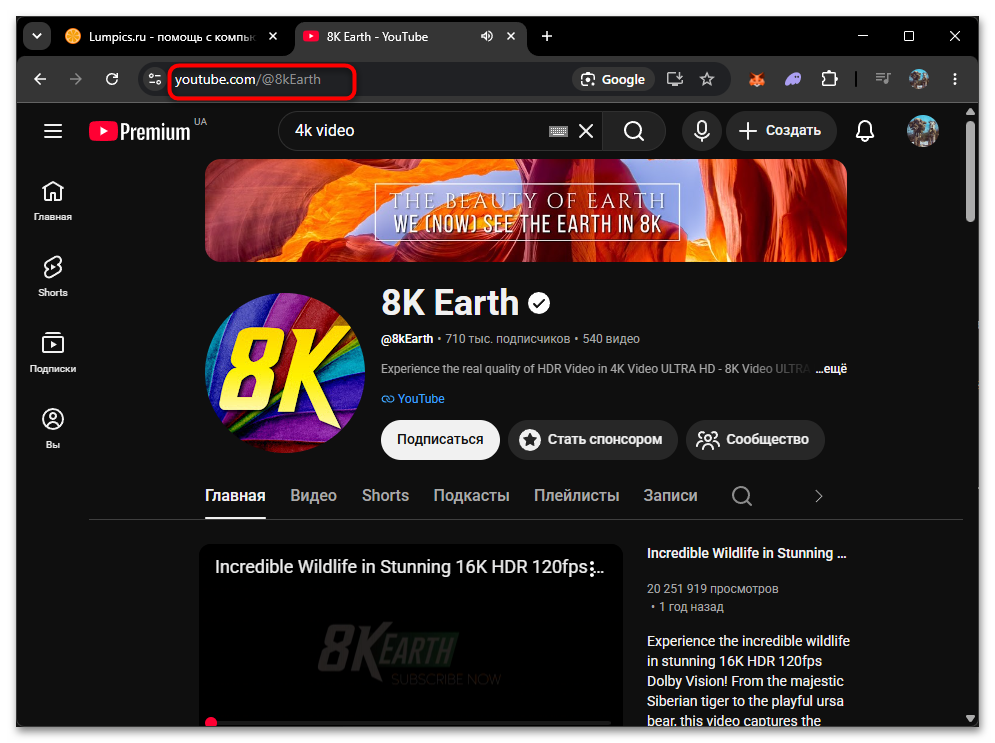Install the YouTube app icon
Viewport: 995px width, 743px height.
(x=675, y=79)
